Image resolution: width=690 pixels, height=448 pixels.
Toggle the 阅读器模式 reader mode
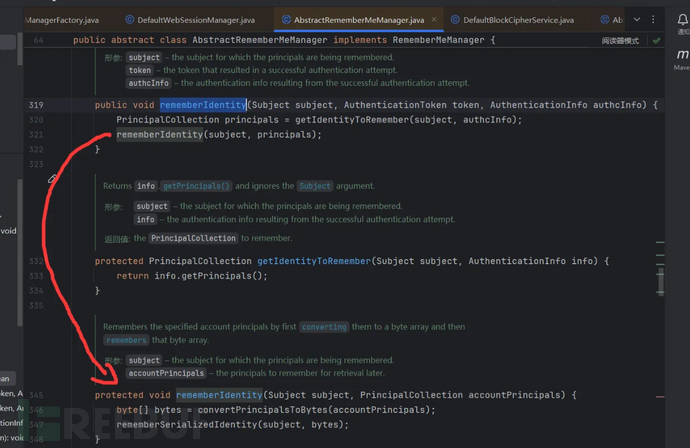point(620,41)
